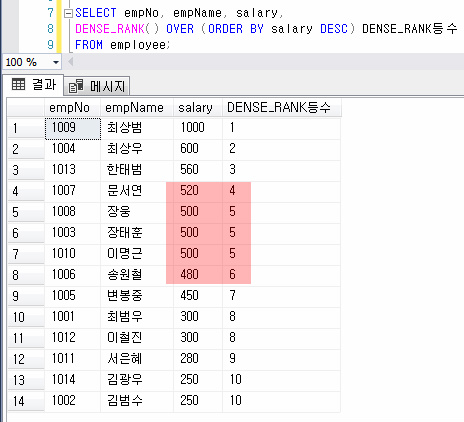Click the DENSE_RANK keyword in the query
Image resolution: width=464 pixels, height=422 pixels.
[x=110, y=29]
